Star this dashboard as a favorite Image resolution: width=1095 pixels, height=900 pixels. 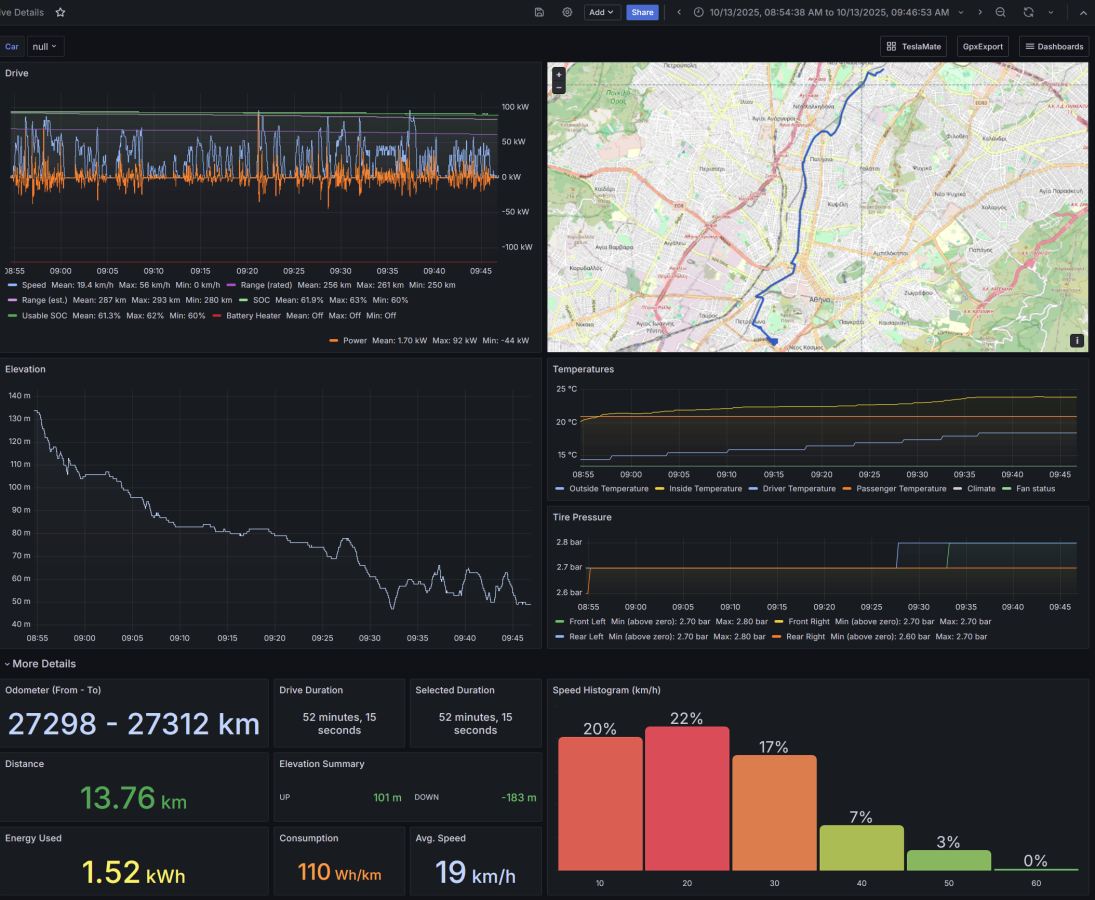60,12
